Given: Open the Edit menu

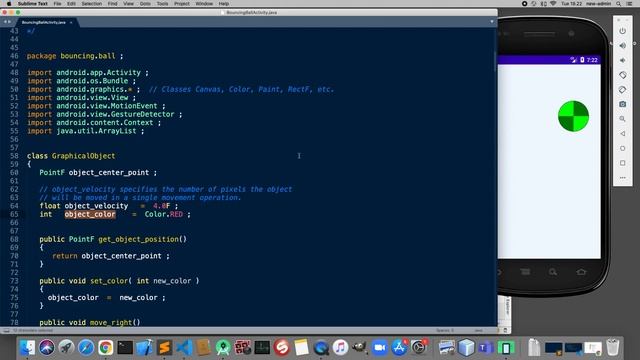Looking at the screenshot, I should pyautogui.click(x=71, y=3).
